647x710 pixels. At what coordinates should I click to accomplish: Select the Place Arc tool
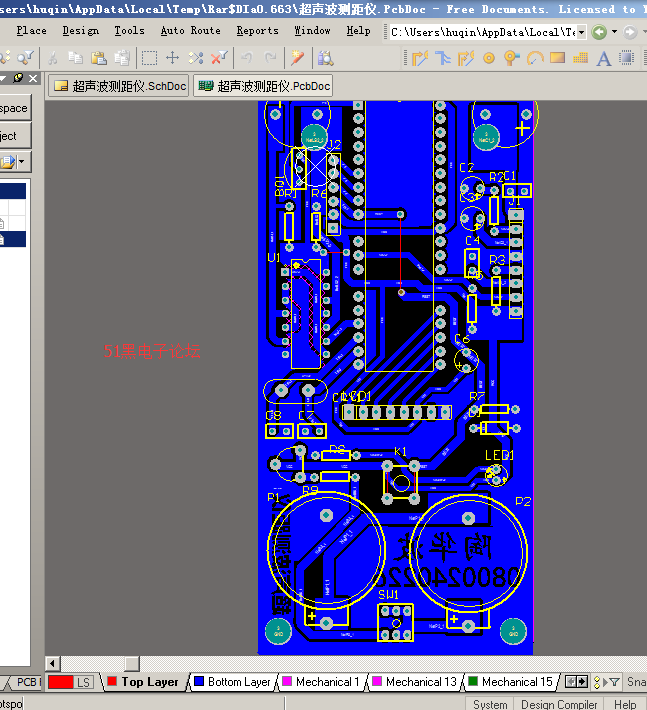coord(535,58)
